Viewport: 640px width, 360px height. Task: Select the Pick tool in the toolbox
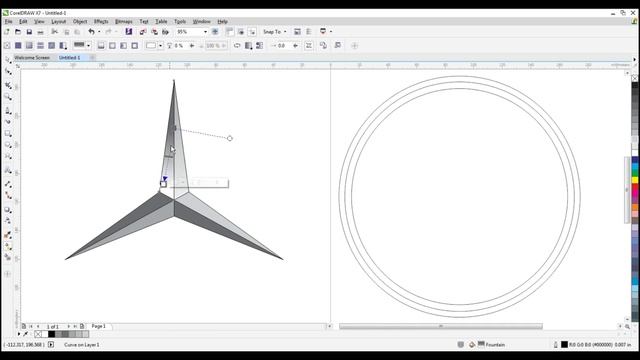pos(8,60)
